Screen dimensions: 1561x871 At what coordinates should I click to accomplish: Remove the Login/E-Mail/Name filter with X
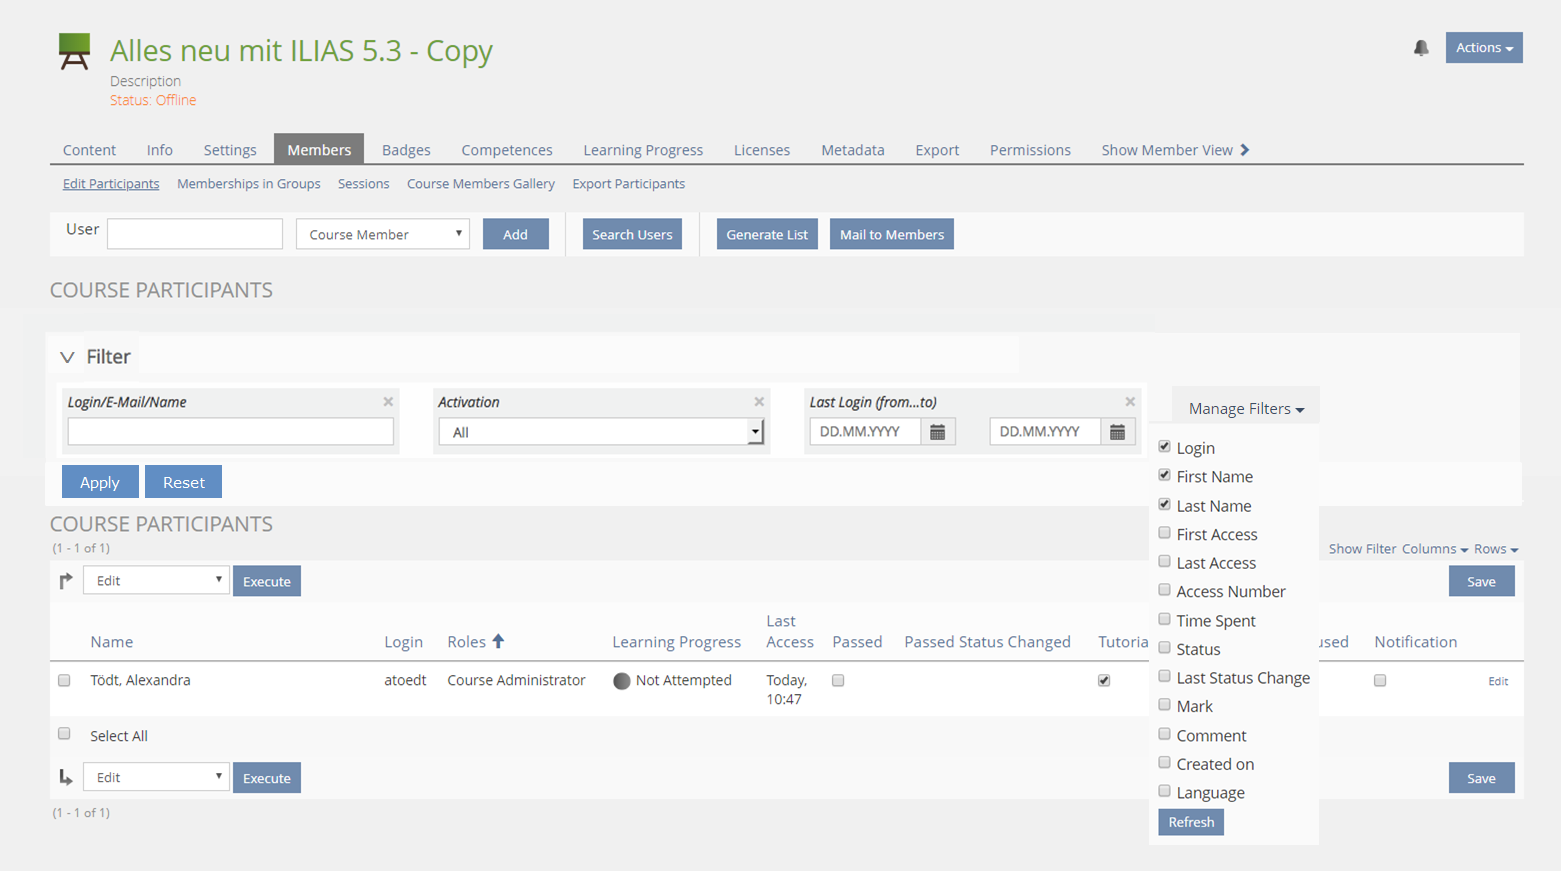pos(388,402)
